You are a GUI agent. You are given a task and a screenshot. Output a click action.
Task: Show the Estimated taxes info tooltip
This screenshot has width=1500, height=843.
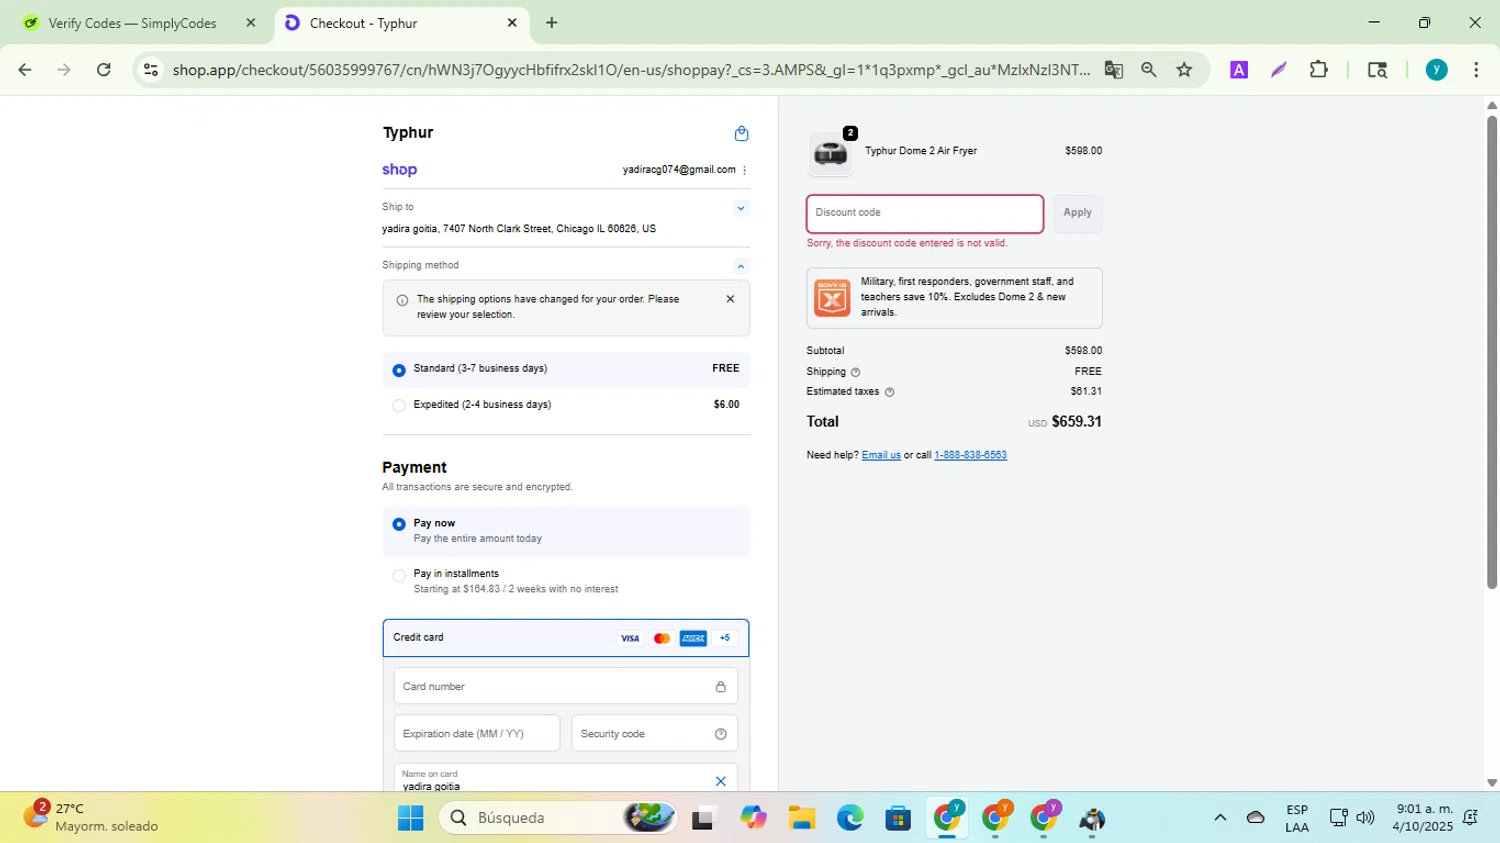pyautogui.click(x=889, y=392)
